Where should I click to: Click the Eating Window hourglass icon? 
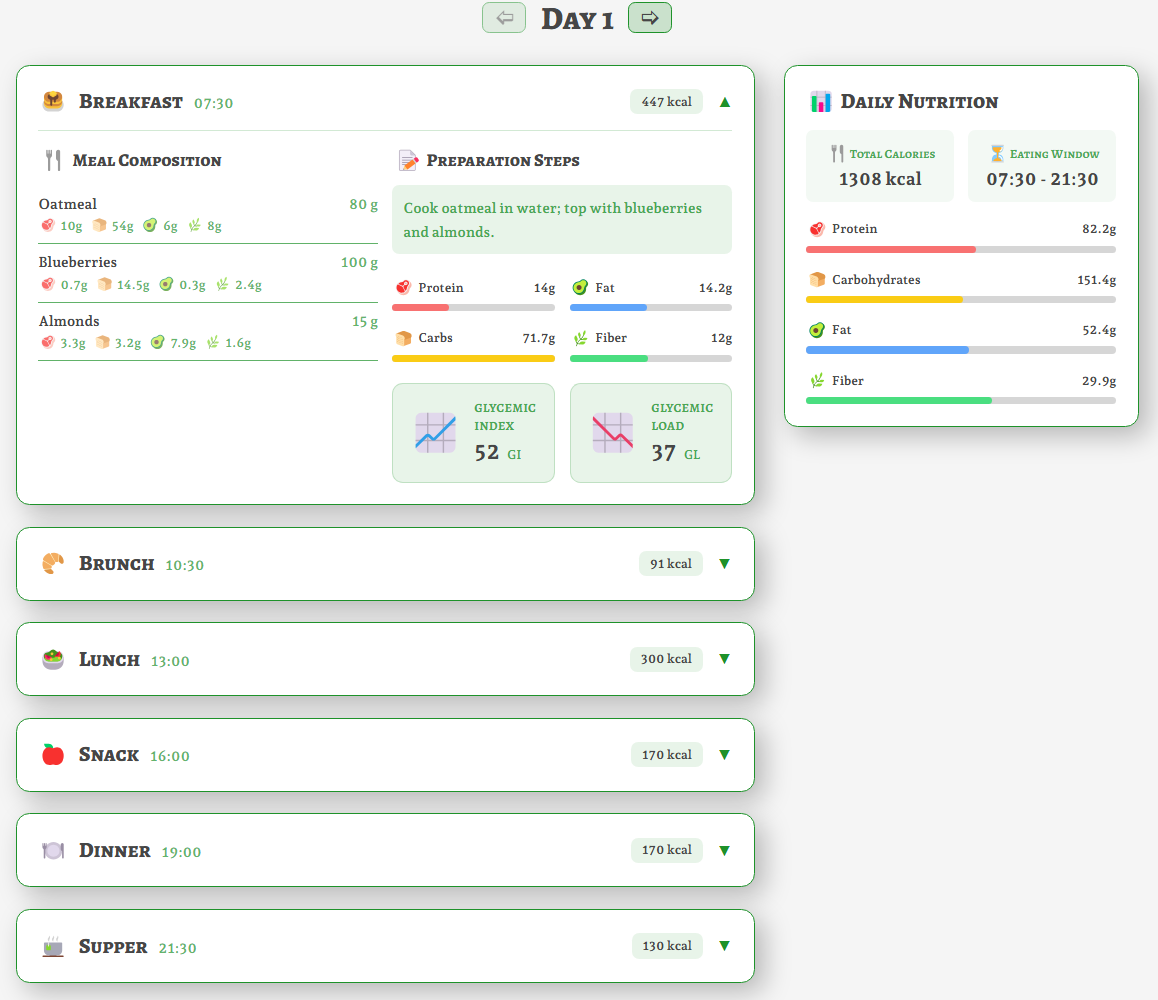click(997, 154)
